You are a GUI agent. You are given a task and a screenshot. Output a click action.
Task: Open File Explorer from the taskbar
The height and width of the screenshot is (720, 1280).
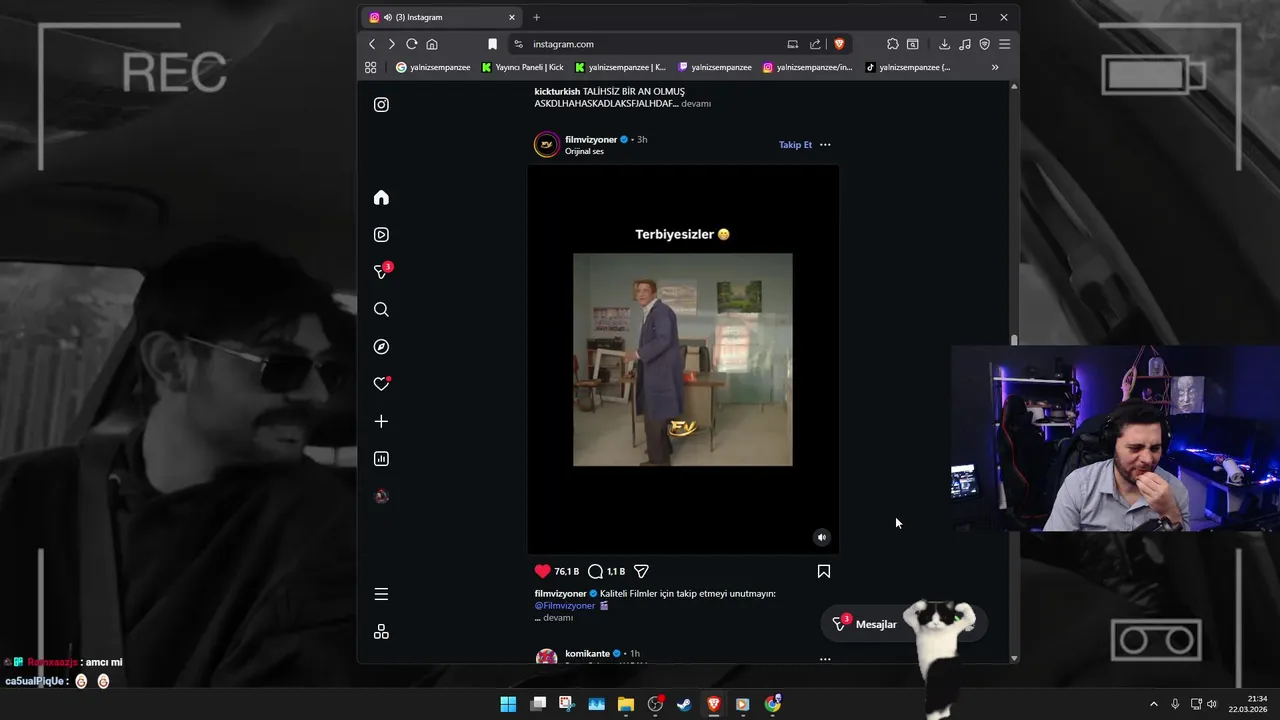626,704
